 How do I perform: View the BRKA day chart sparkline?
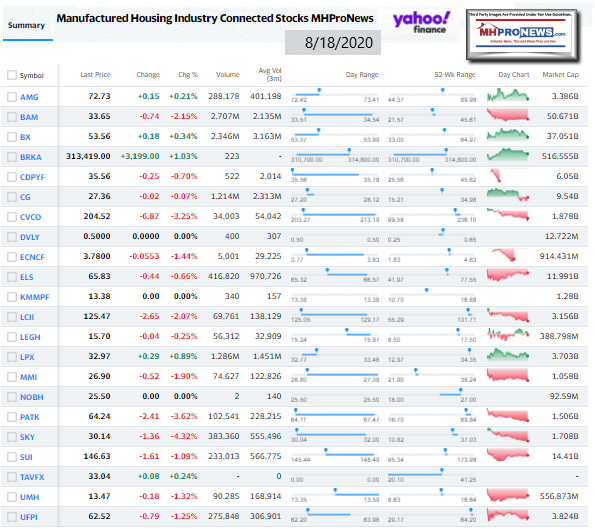point(508,155)
